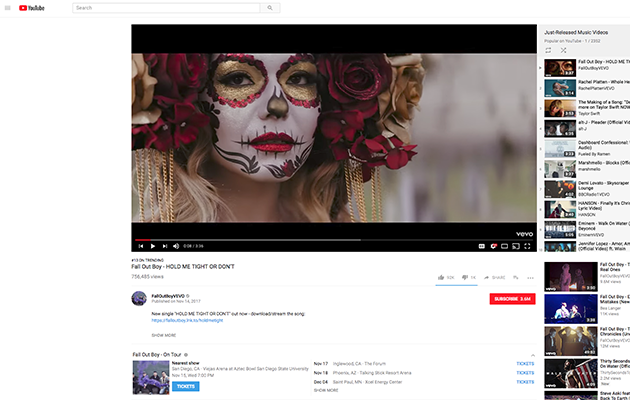Toggle shuffle for the playlist

pyautogui.click(x=563, y=49)
